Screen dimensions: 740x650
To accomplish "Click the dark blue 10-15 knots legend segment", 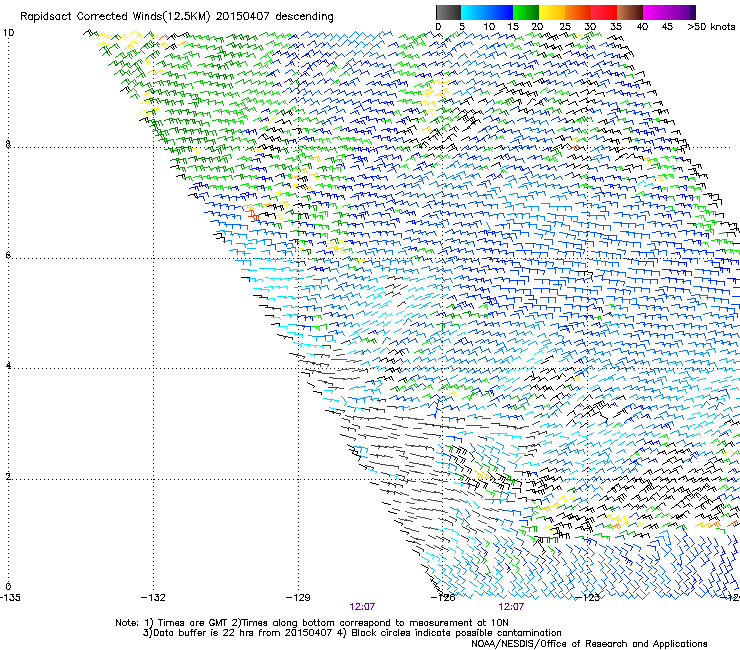I will (x=500, y=12).
